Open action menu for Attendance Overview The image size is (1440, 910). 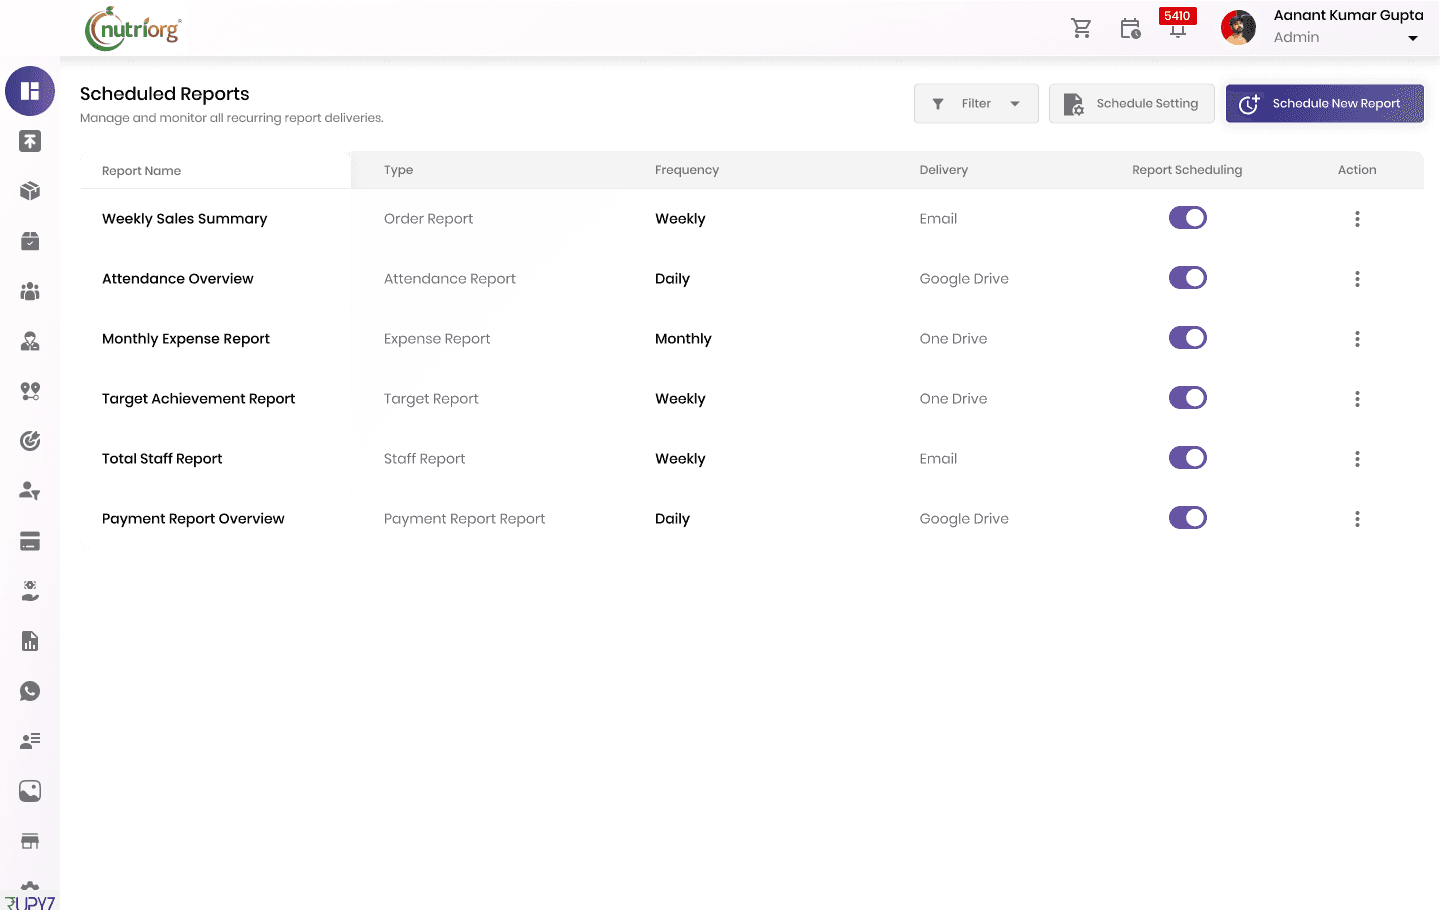click(x=1357, y=279)
